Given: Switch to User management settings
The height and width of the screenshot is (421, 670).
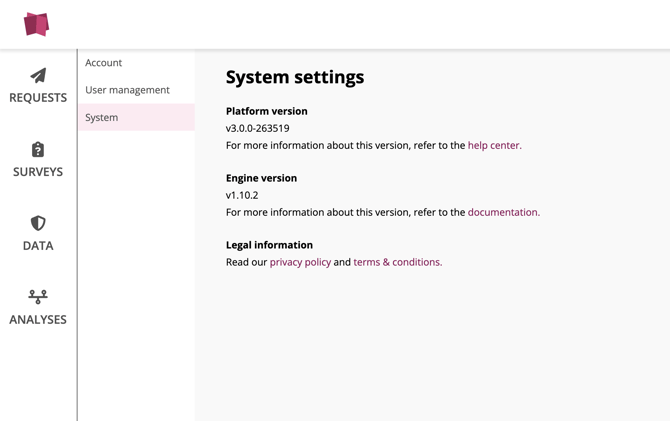Looking at the screenshot, I should pyautogui.click(x=127, y=90).
